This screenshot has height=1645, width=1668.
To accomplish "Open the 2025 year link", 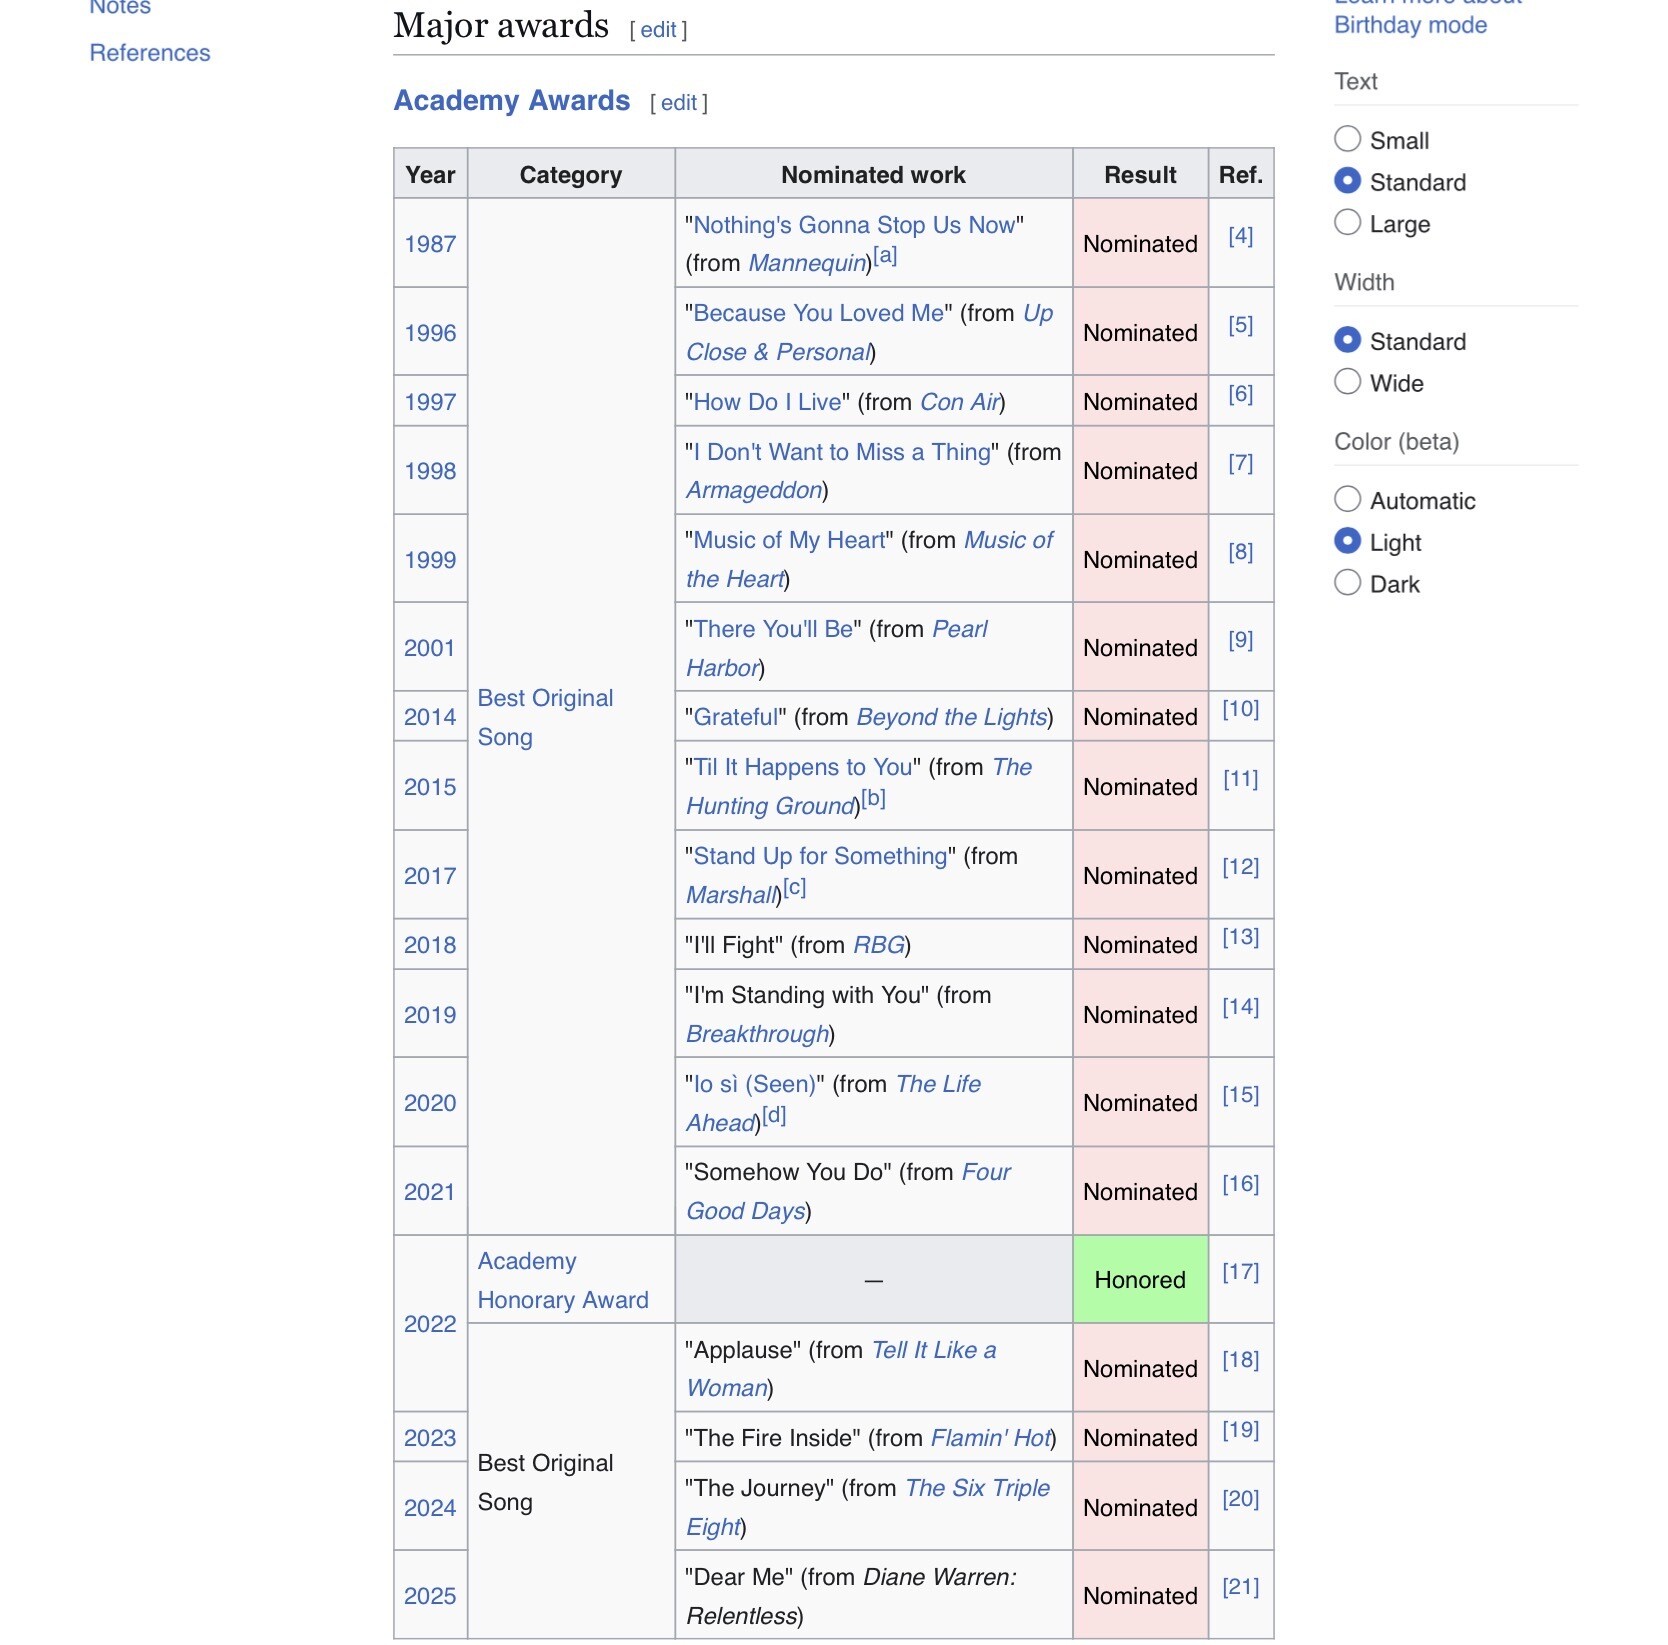I will click(430, 1596).
